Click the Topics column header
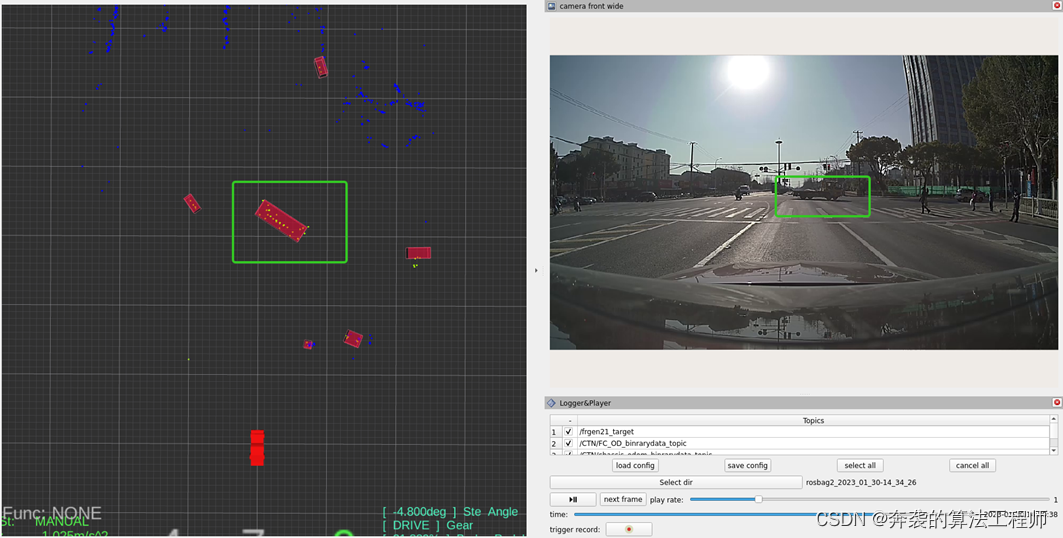Image resolution: width=1063 pixels, height=538 pixels. pos(813,420)
